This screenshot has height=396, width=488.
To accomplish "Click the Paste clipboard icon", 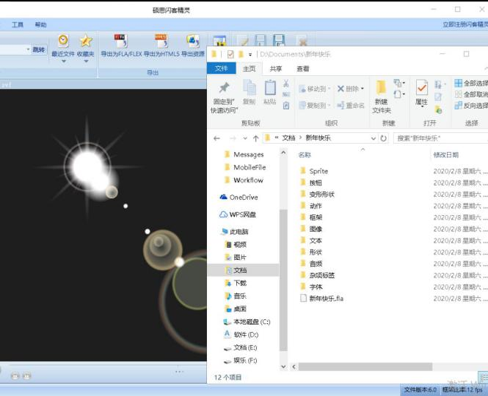I will (x=270, y=88).
